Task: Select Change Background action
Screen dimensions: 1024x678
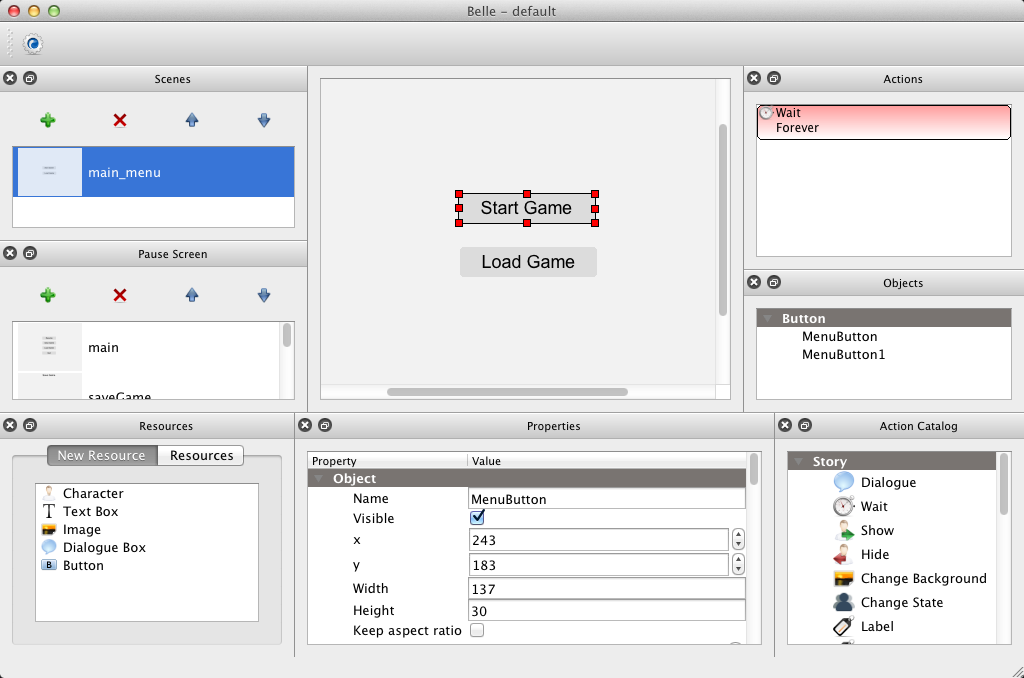Action: click(x=910, y=579)
